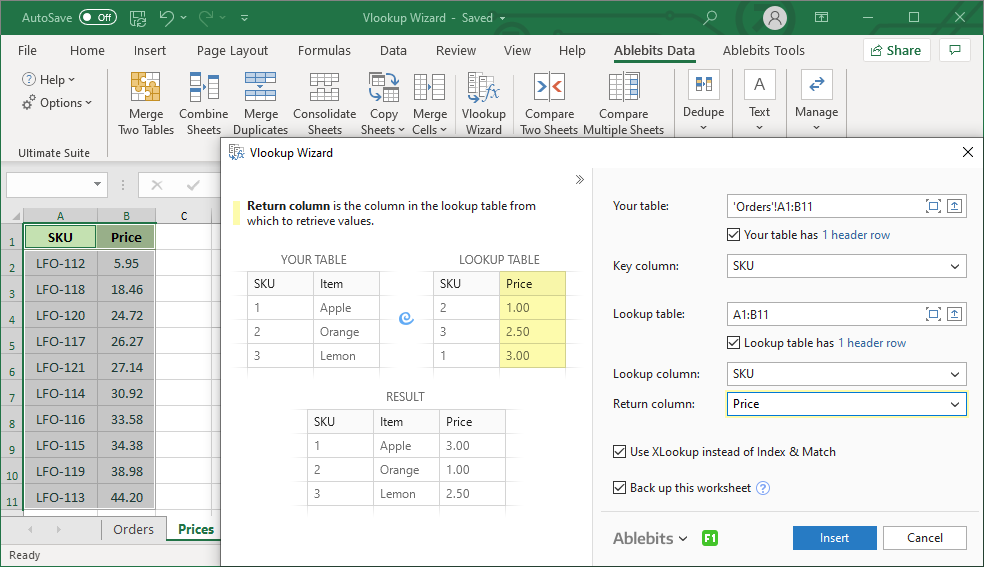This screenshot has width=984, height=567.
Task: Click the formula bar Cancel X icon
Action: point(157,185)
